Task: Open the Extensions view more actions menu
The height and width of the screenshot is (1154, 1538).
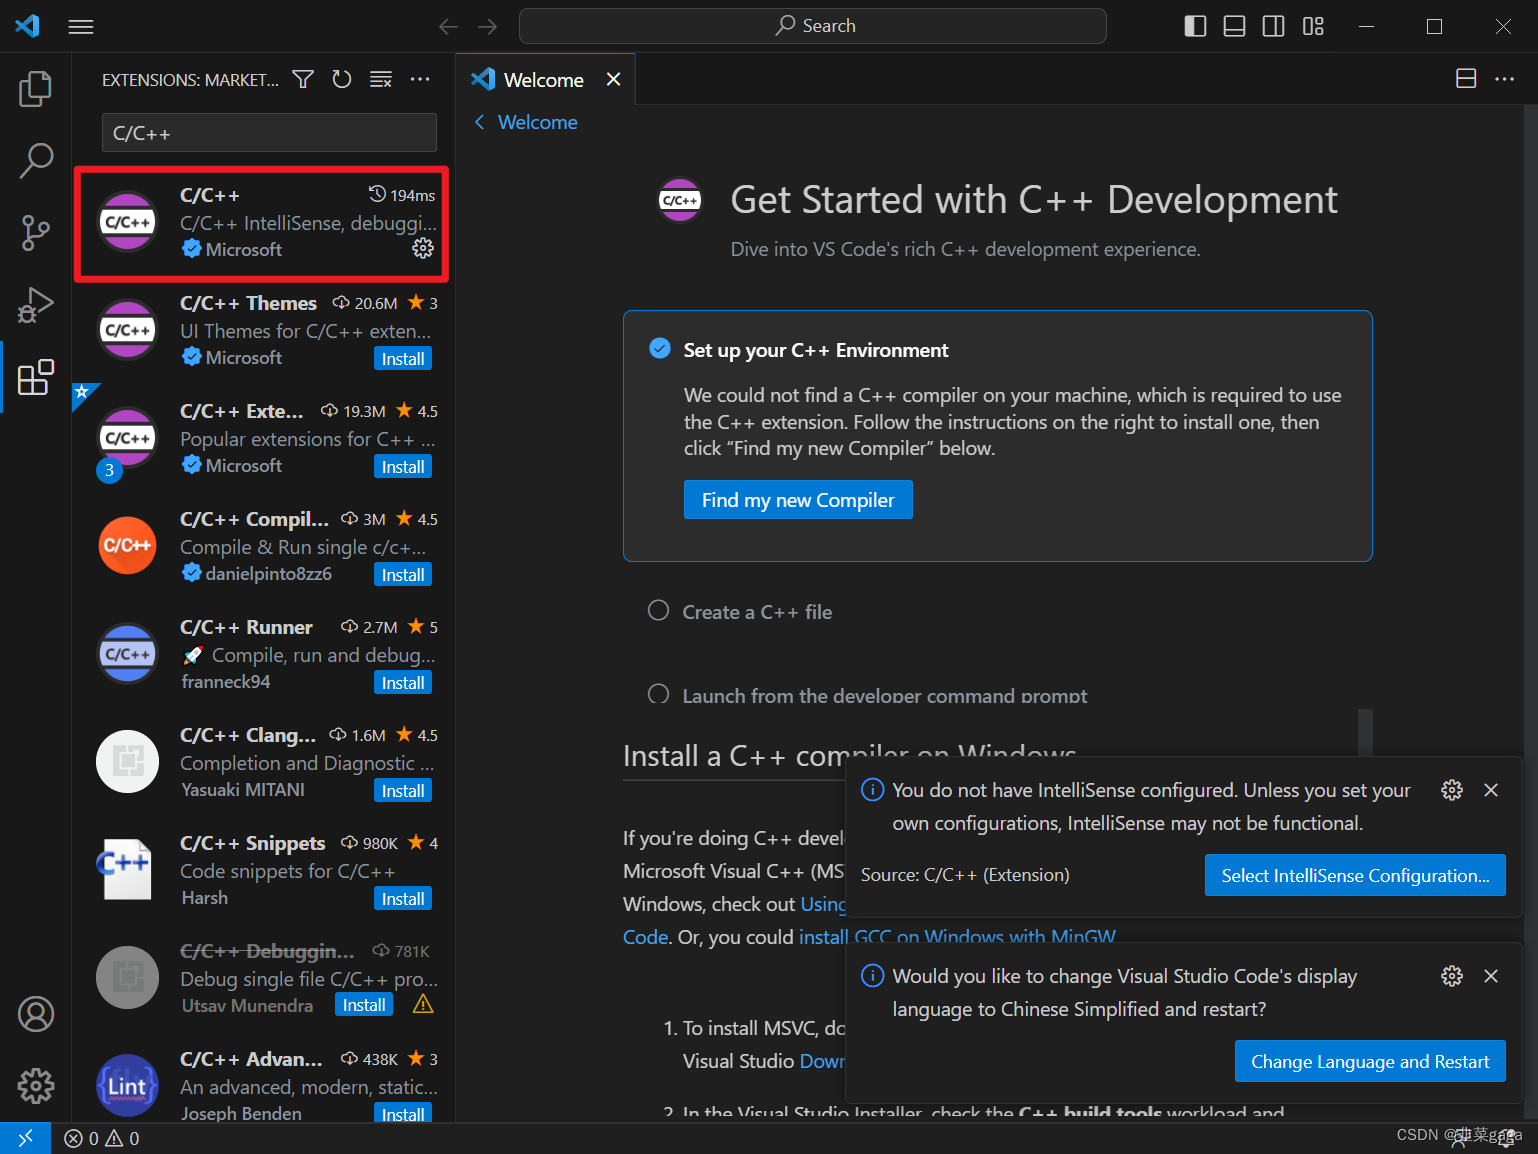Action: (x=420, y=79)
